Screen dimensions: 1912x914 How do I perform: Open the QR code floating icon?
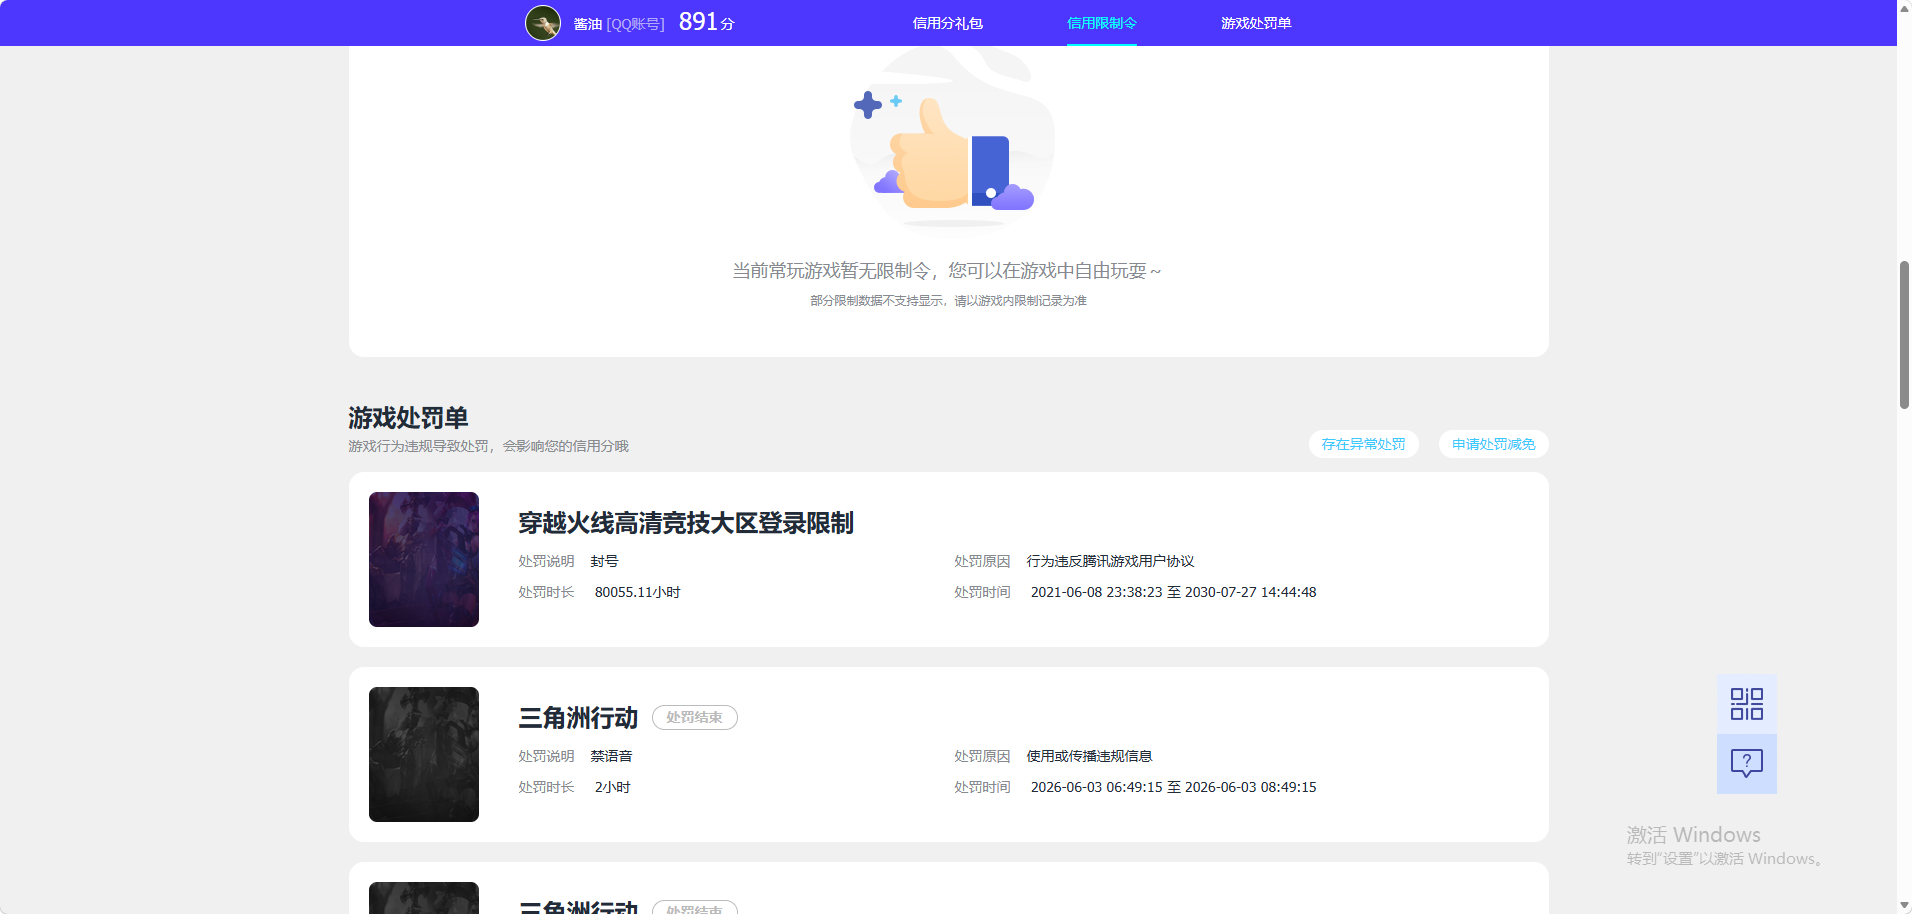pyautogui.click(x=1746, y=704)
